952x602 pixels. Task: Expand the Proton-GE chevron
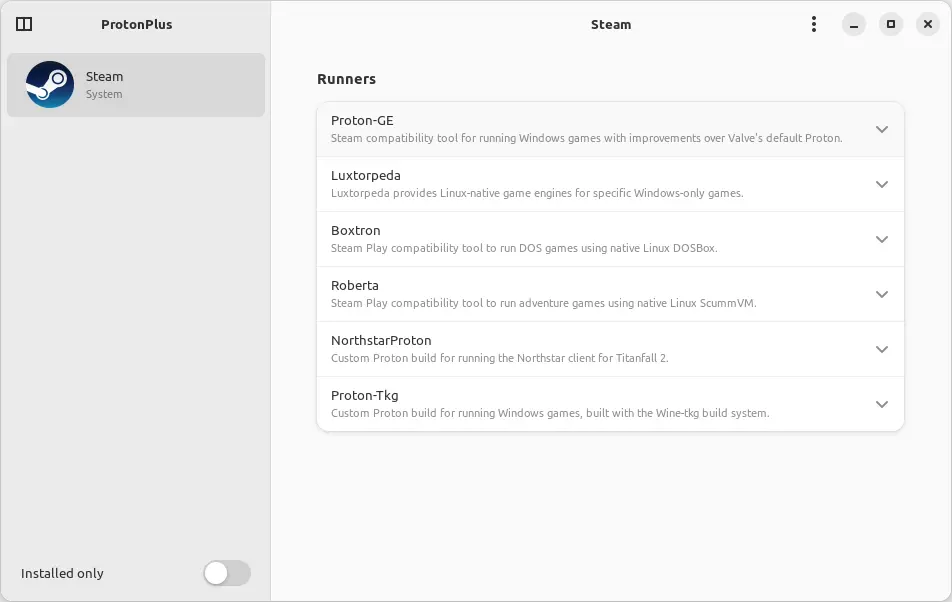882,129
